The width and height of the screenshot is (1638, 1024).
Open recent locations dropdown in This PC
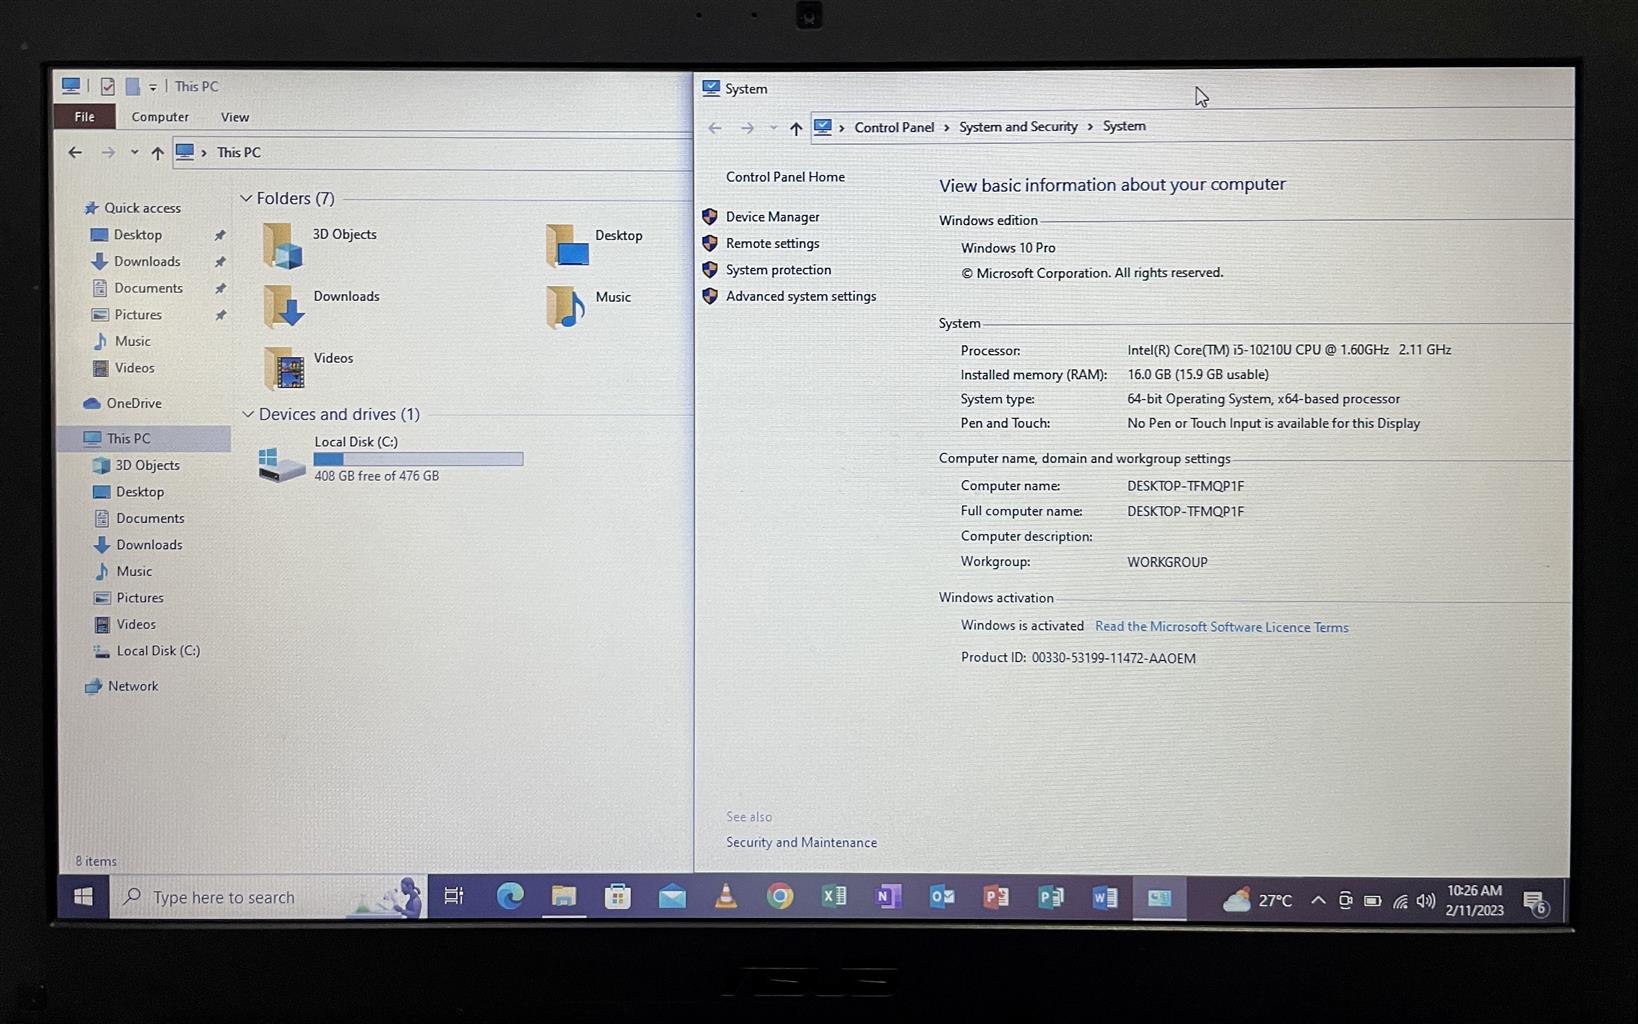click(x=134, y=153)
